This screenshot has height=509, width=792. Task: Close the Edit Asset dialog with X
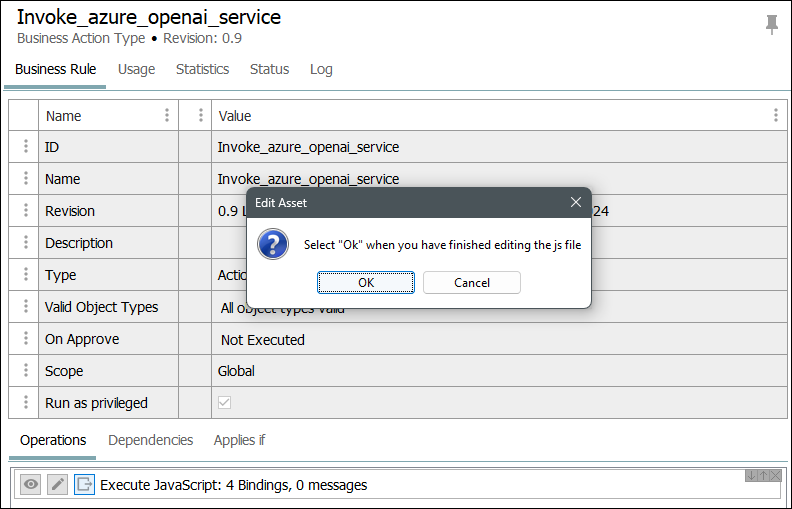tap(576, 202)
